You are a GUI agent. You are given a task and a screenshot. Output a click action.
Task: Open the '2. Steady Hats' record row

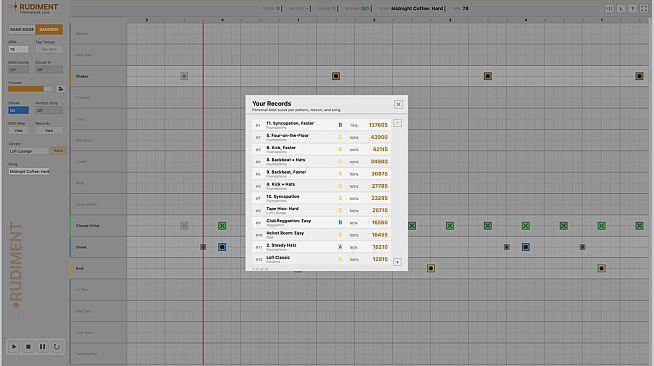(322, 247)
